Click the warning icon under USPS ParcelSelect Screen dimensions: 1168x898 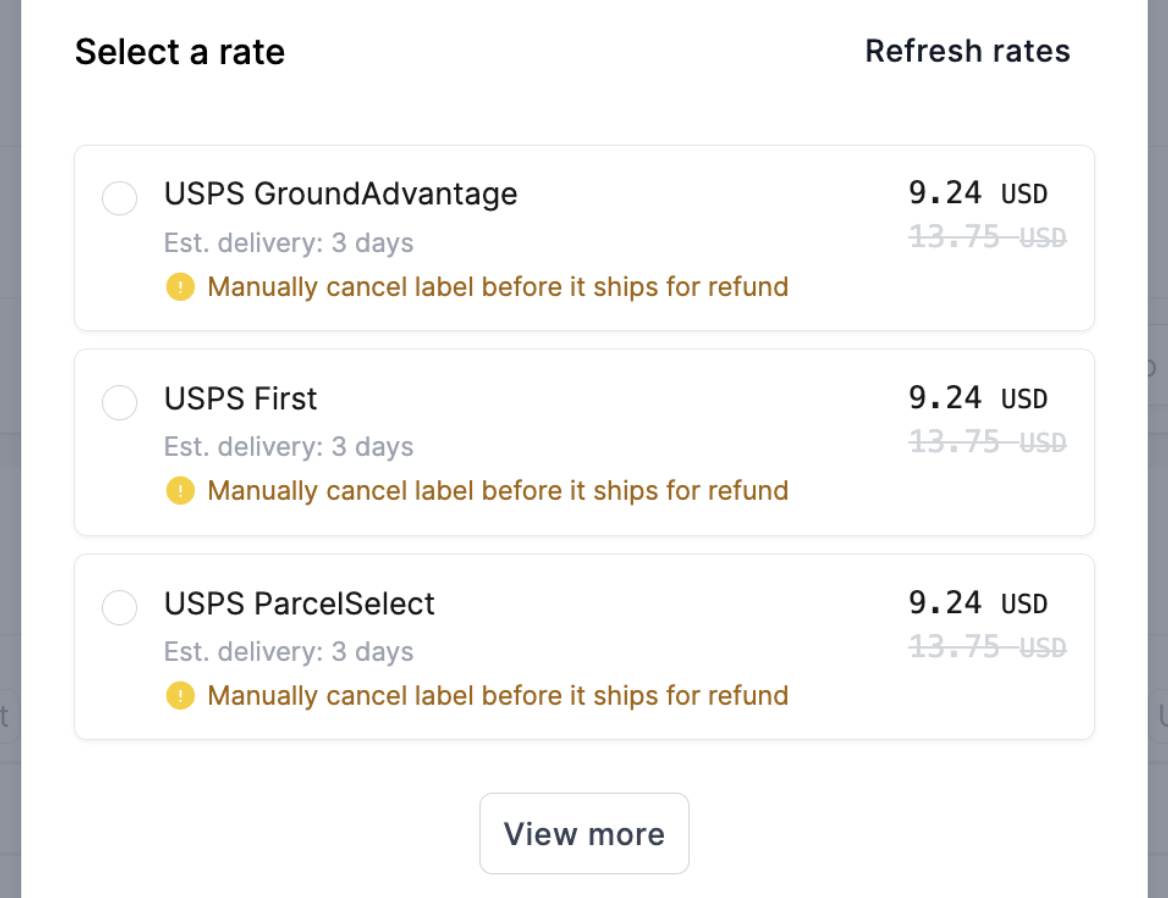(x=180, y=695)
